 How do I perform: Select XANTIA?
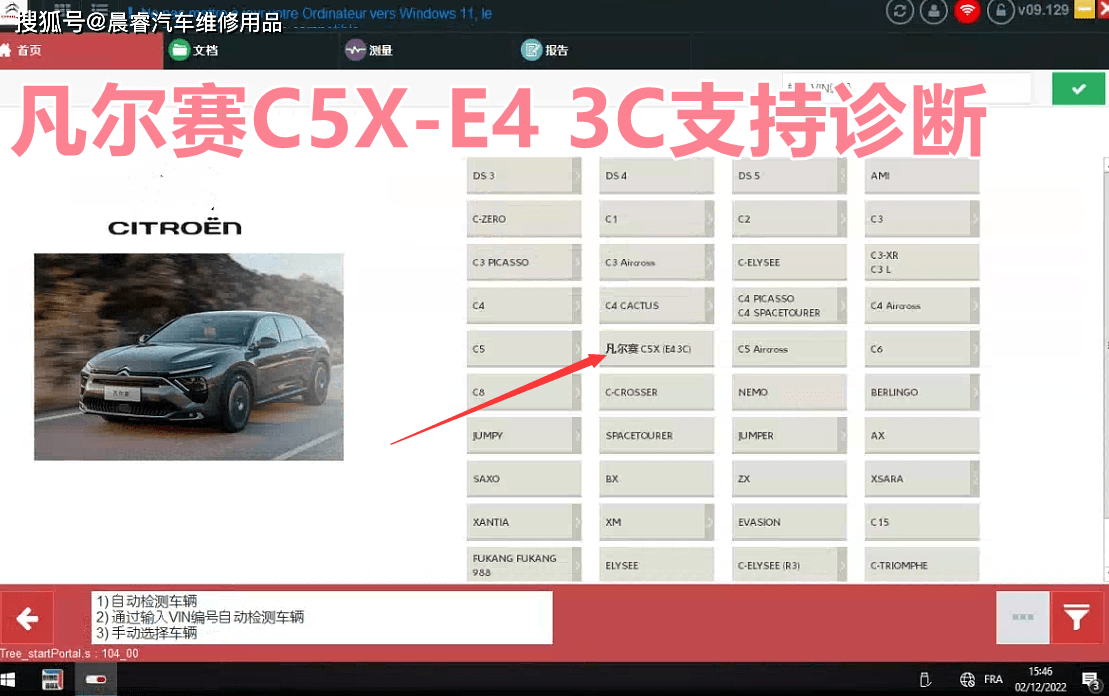(524, 522)
